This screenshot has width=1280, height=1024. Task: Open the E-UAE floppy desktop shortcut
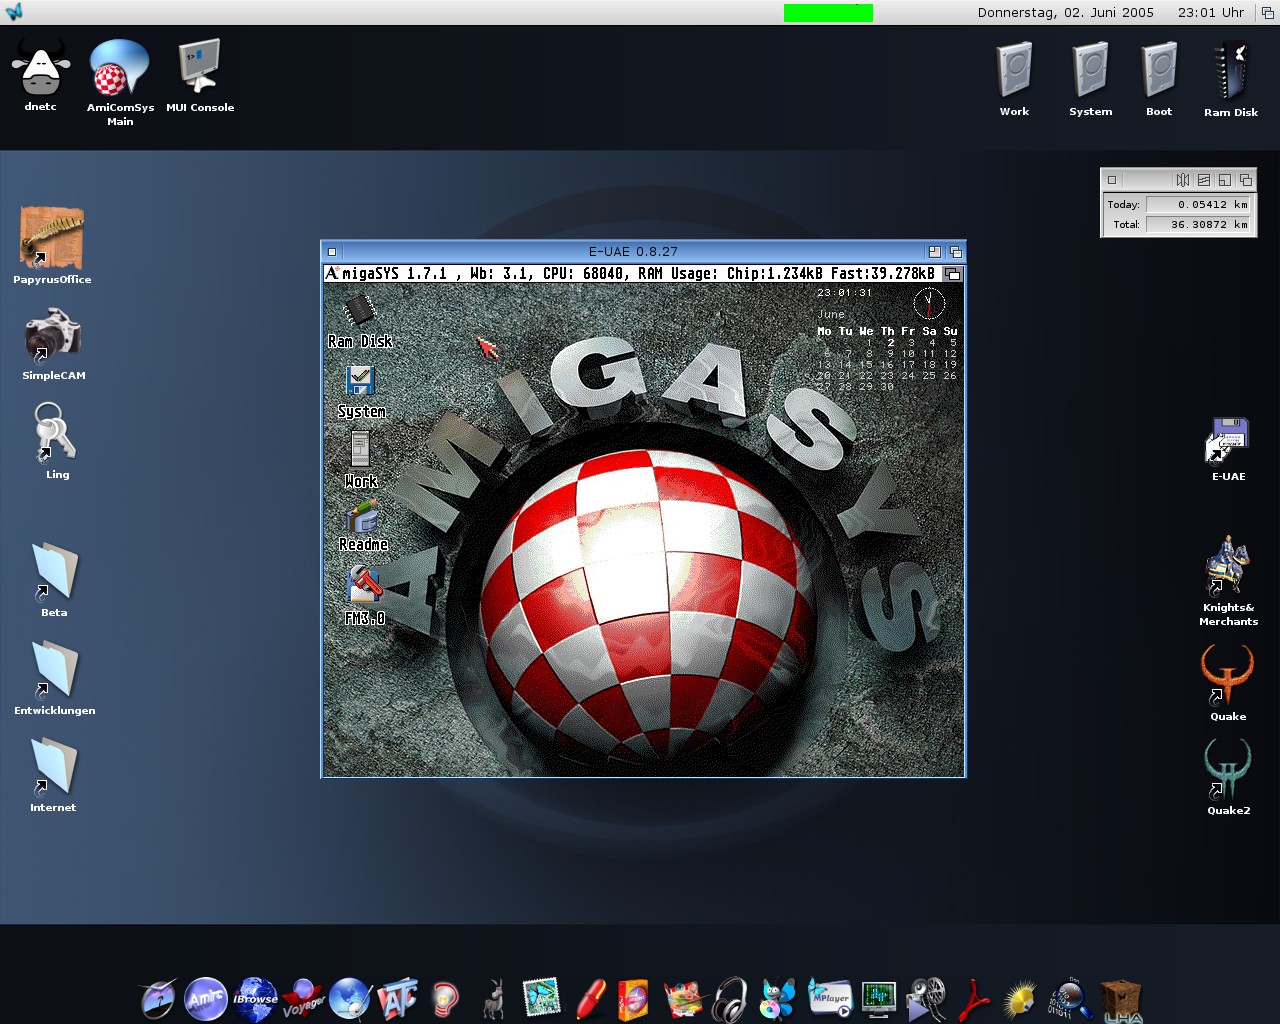(1228, 441)
